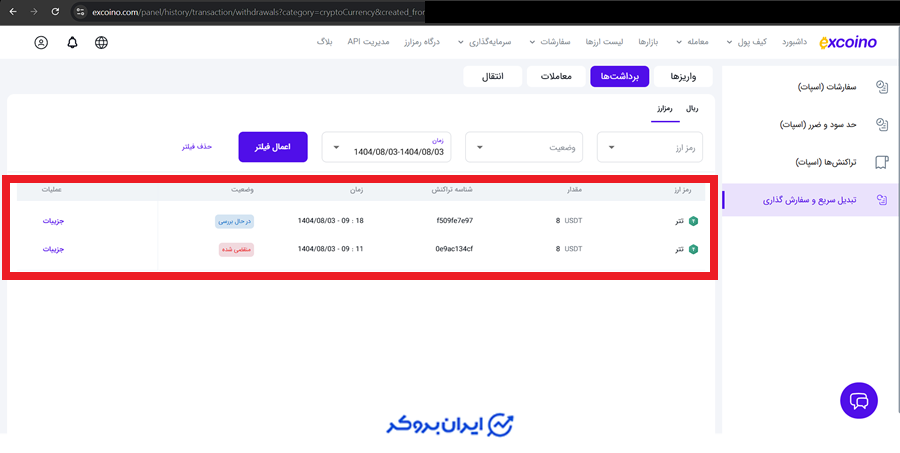Click the browser back arrow
The width and height of the screenshot is (900, 453).
pyautogui.click(x=13, y=11)
